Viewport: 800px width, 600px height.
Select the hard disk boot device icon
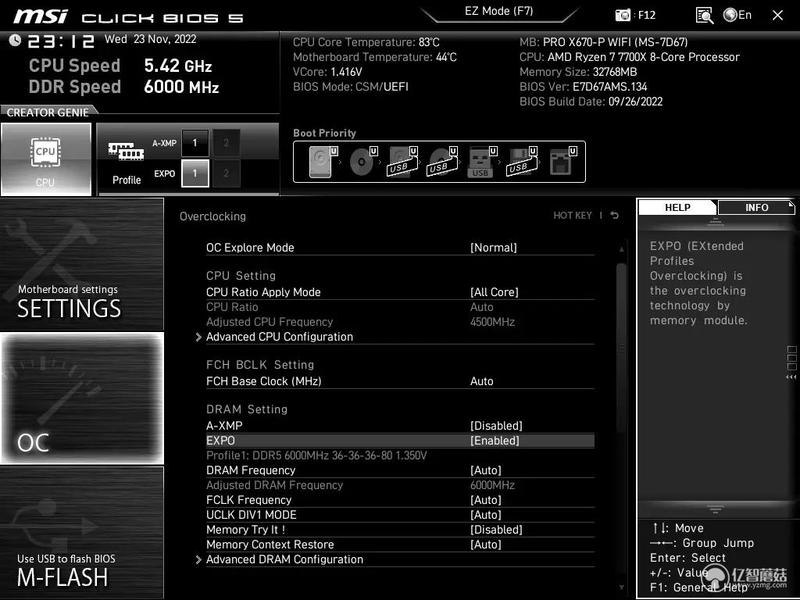click(322, 162)
